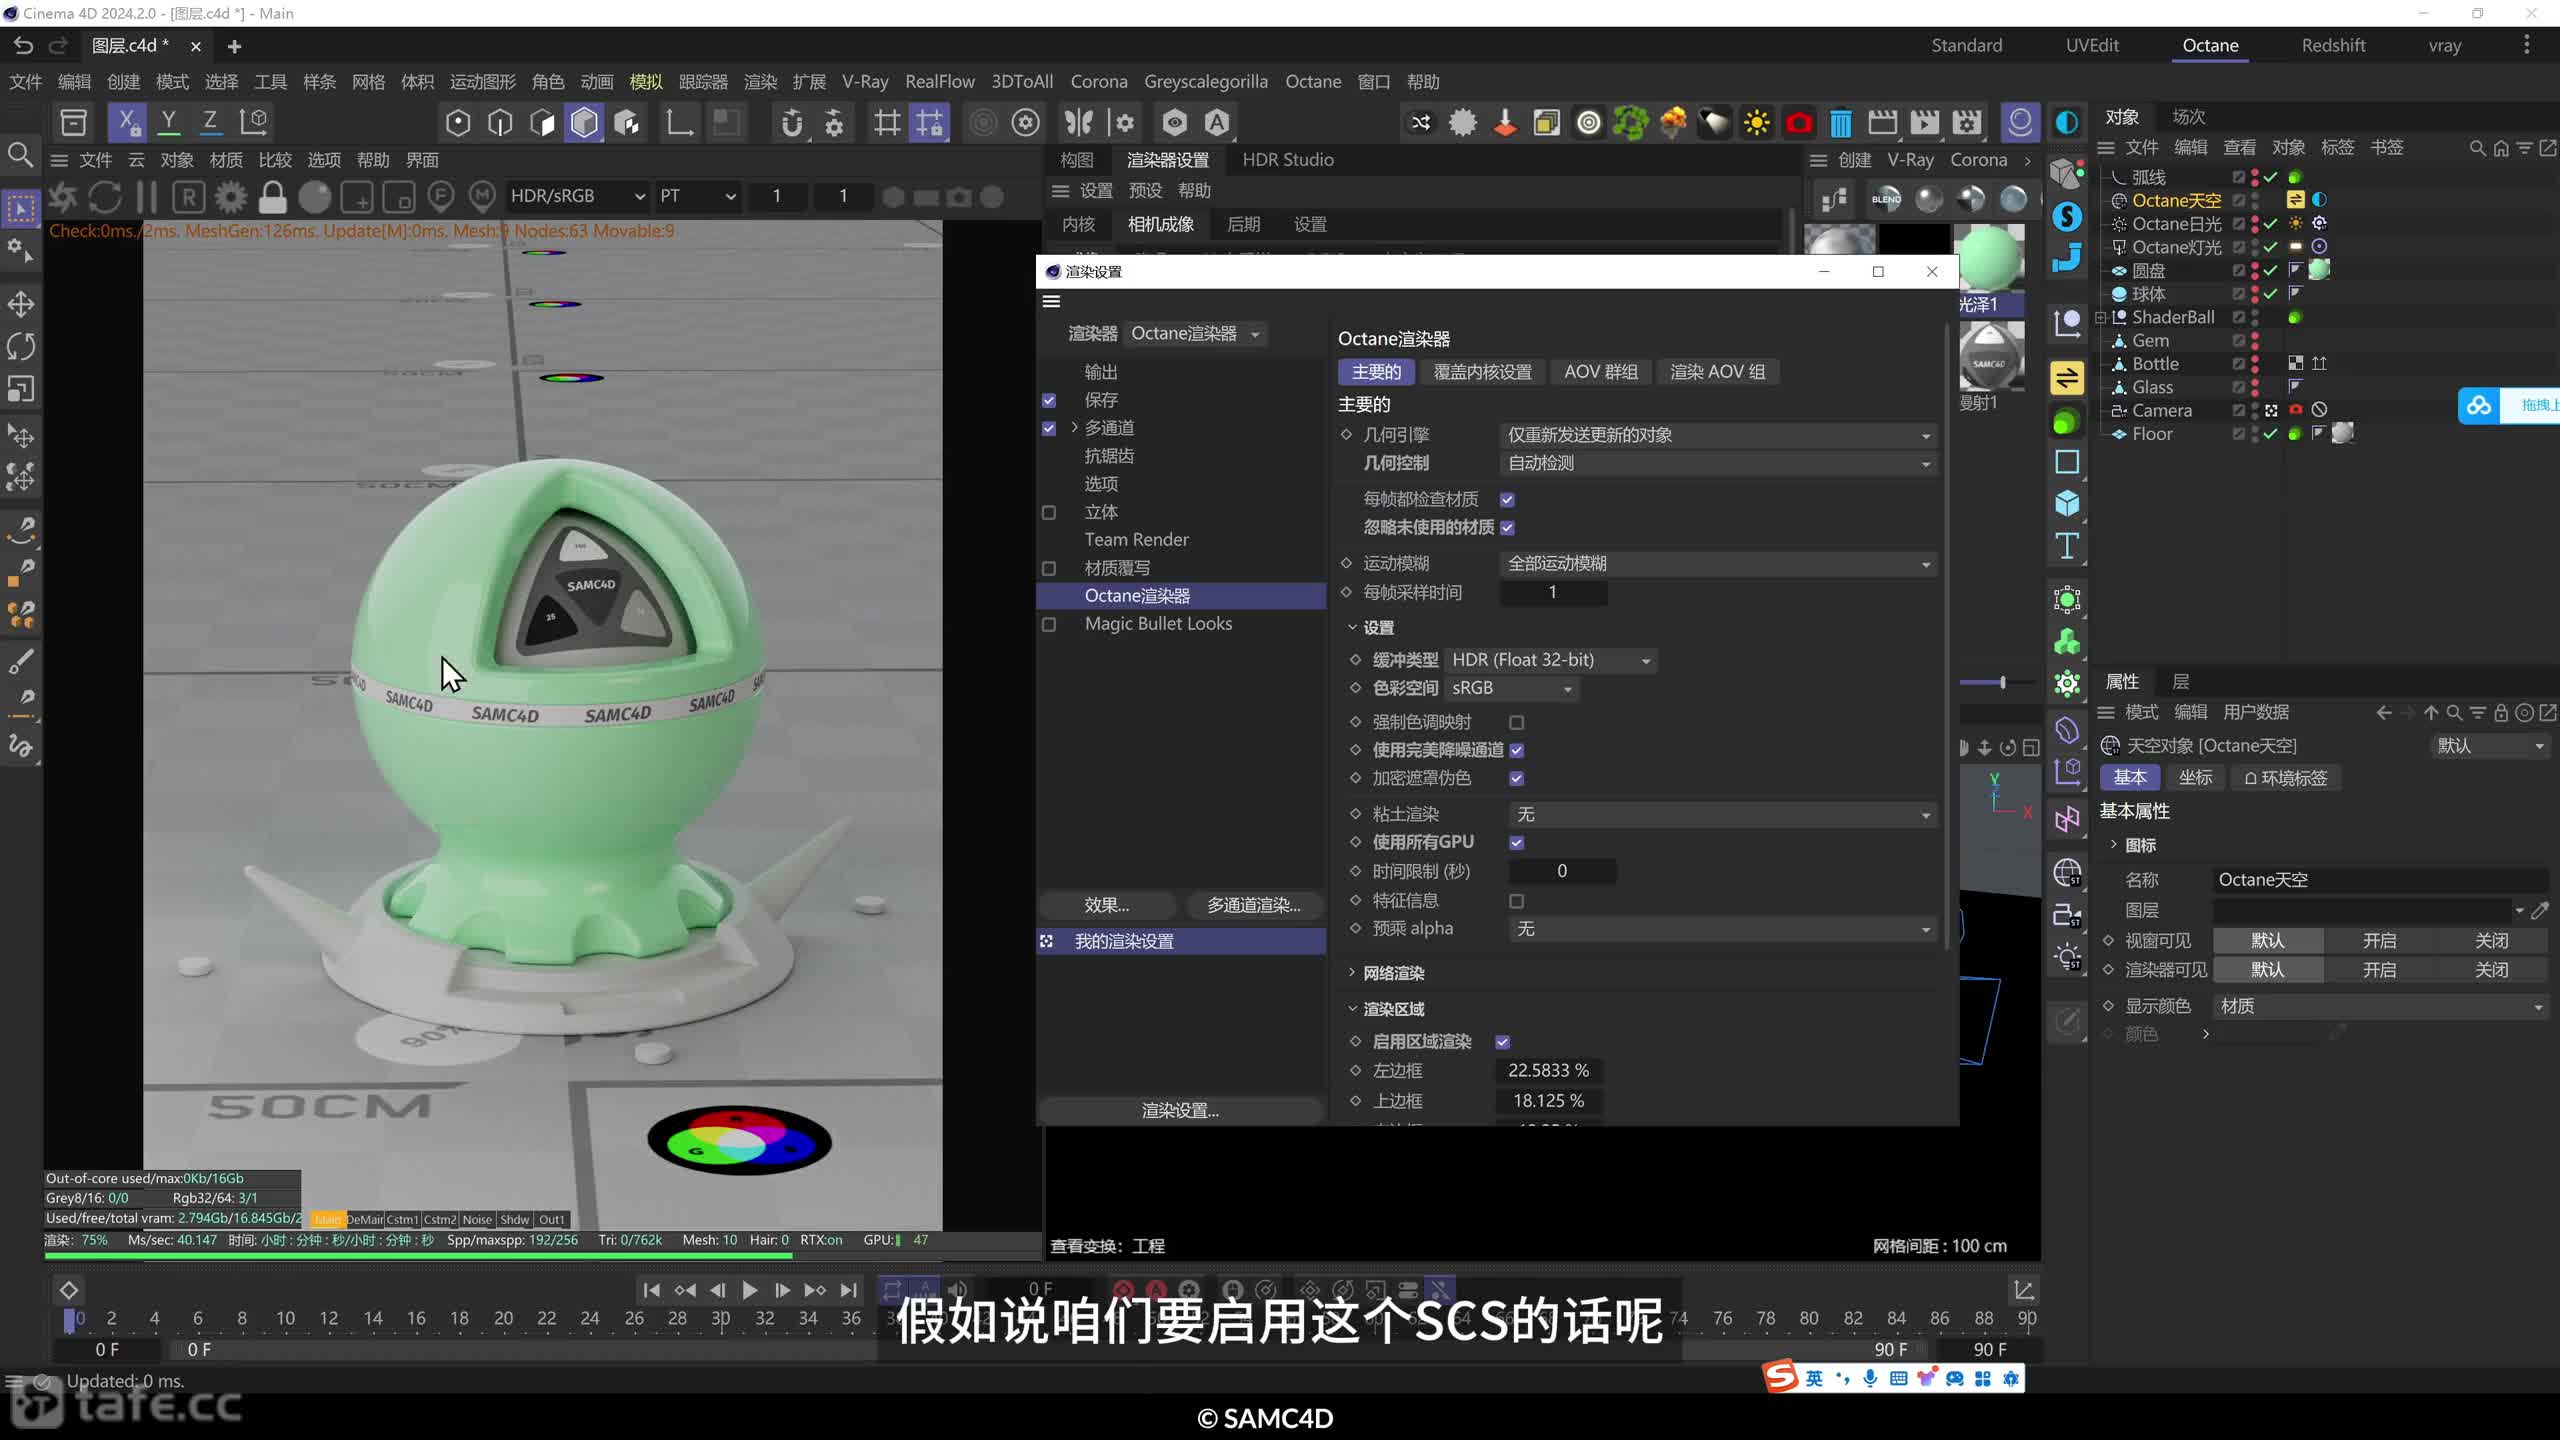Screen dimensions: 2560x1440
Task: Toggle 忽略未使用的材质 checkbox
Action: (x=1507, y=527)
